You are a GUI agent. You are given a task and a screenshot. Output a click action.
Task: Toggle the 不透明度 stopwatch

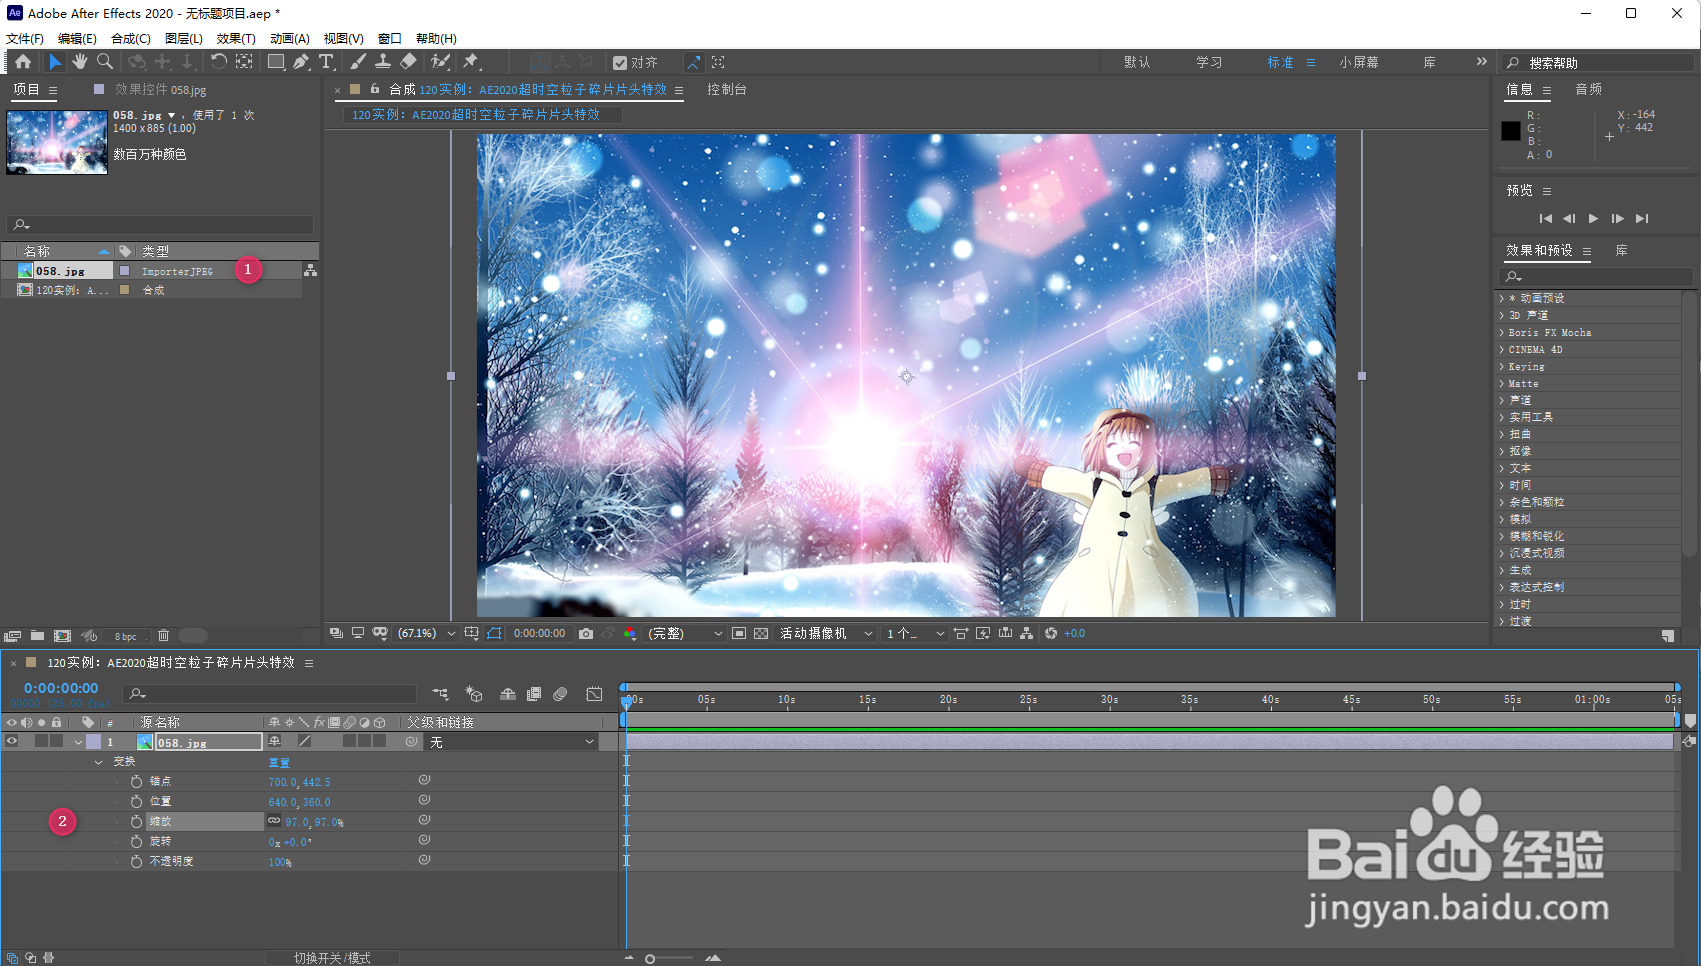137,861
